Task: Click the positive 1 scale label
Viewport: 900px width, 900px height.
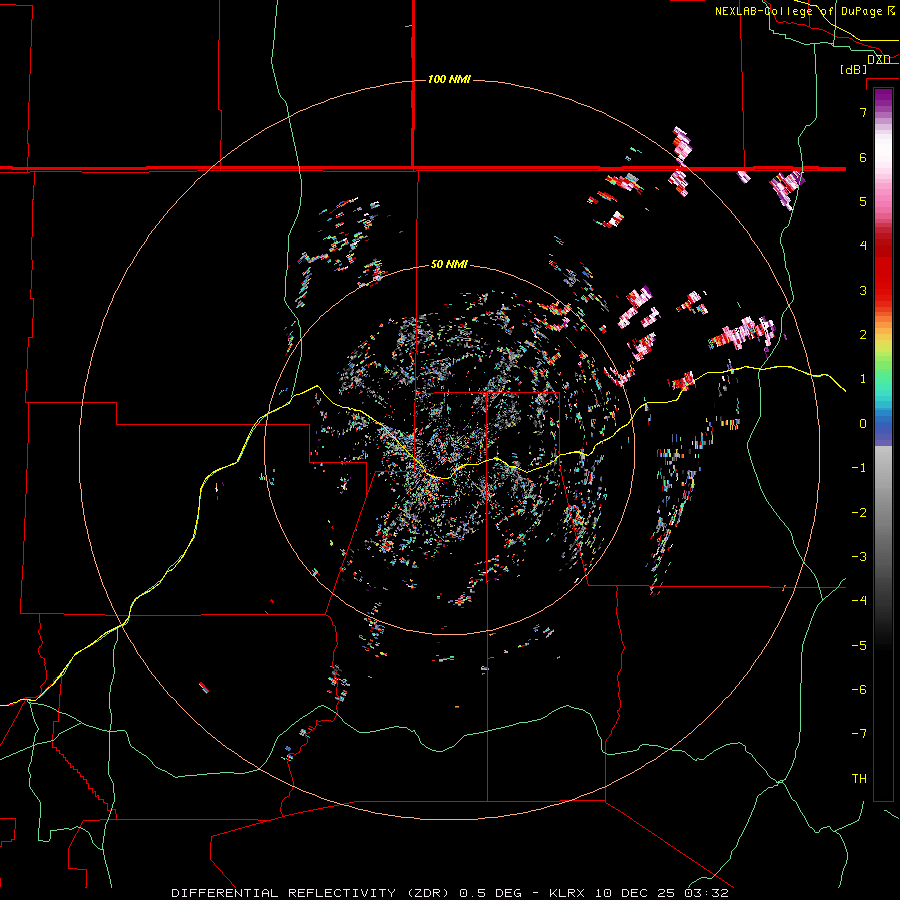Action: [x=863, y=379]
